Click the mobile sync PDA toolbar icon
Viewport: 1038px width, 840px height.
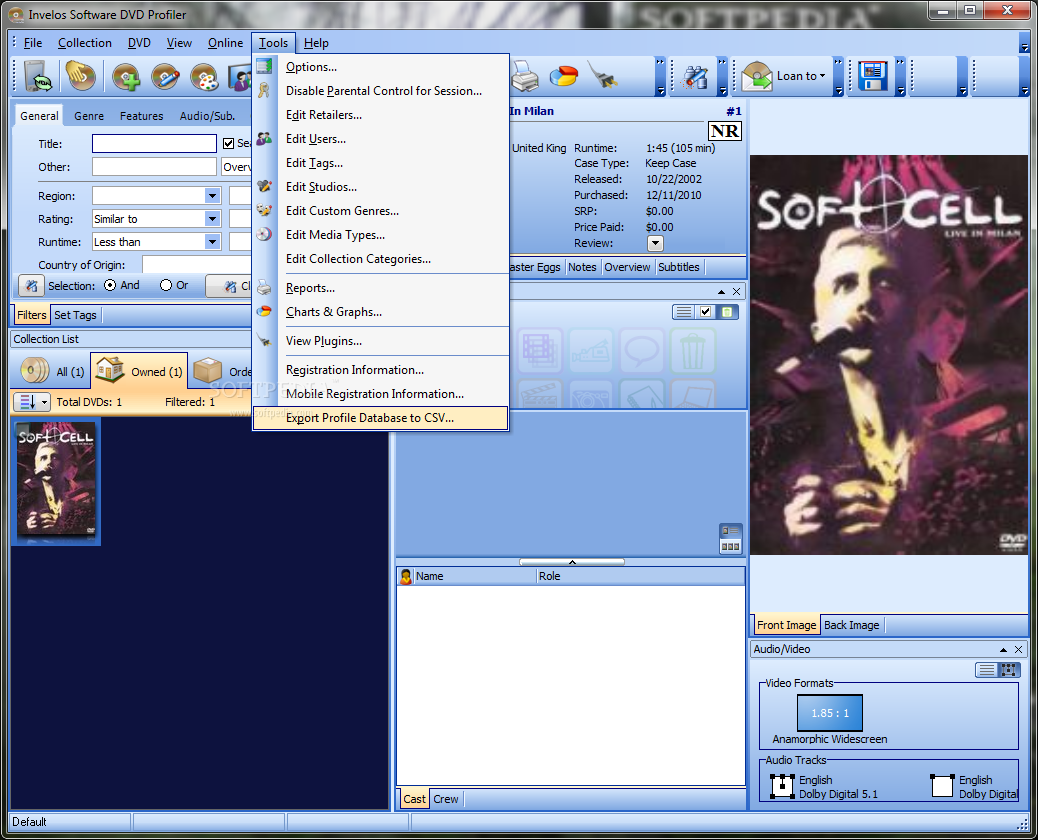[38, 76]
